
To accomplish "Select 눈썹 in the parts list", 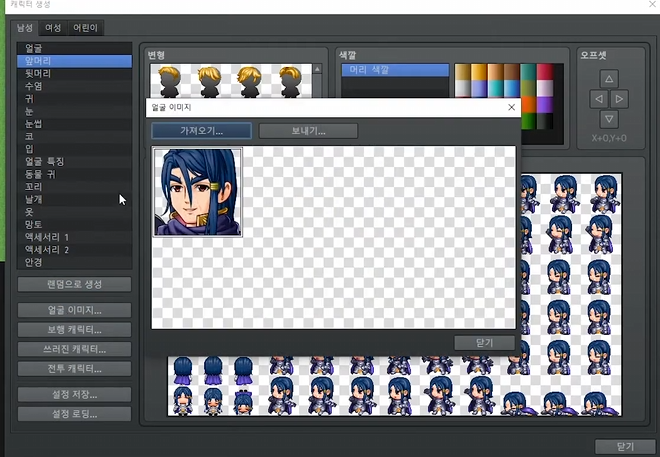I will pyautogui.click(x=75, y=124).
